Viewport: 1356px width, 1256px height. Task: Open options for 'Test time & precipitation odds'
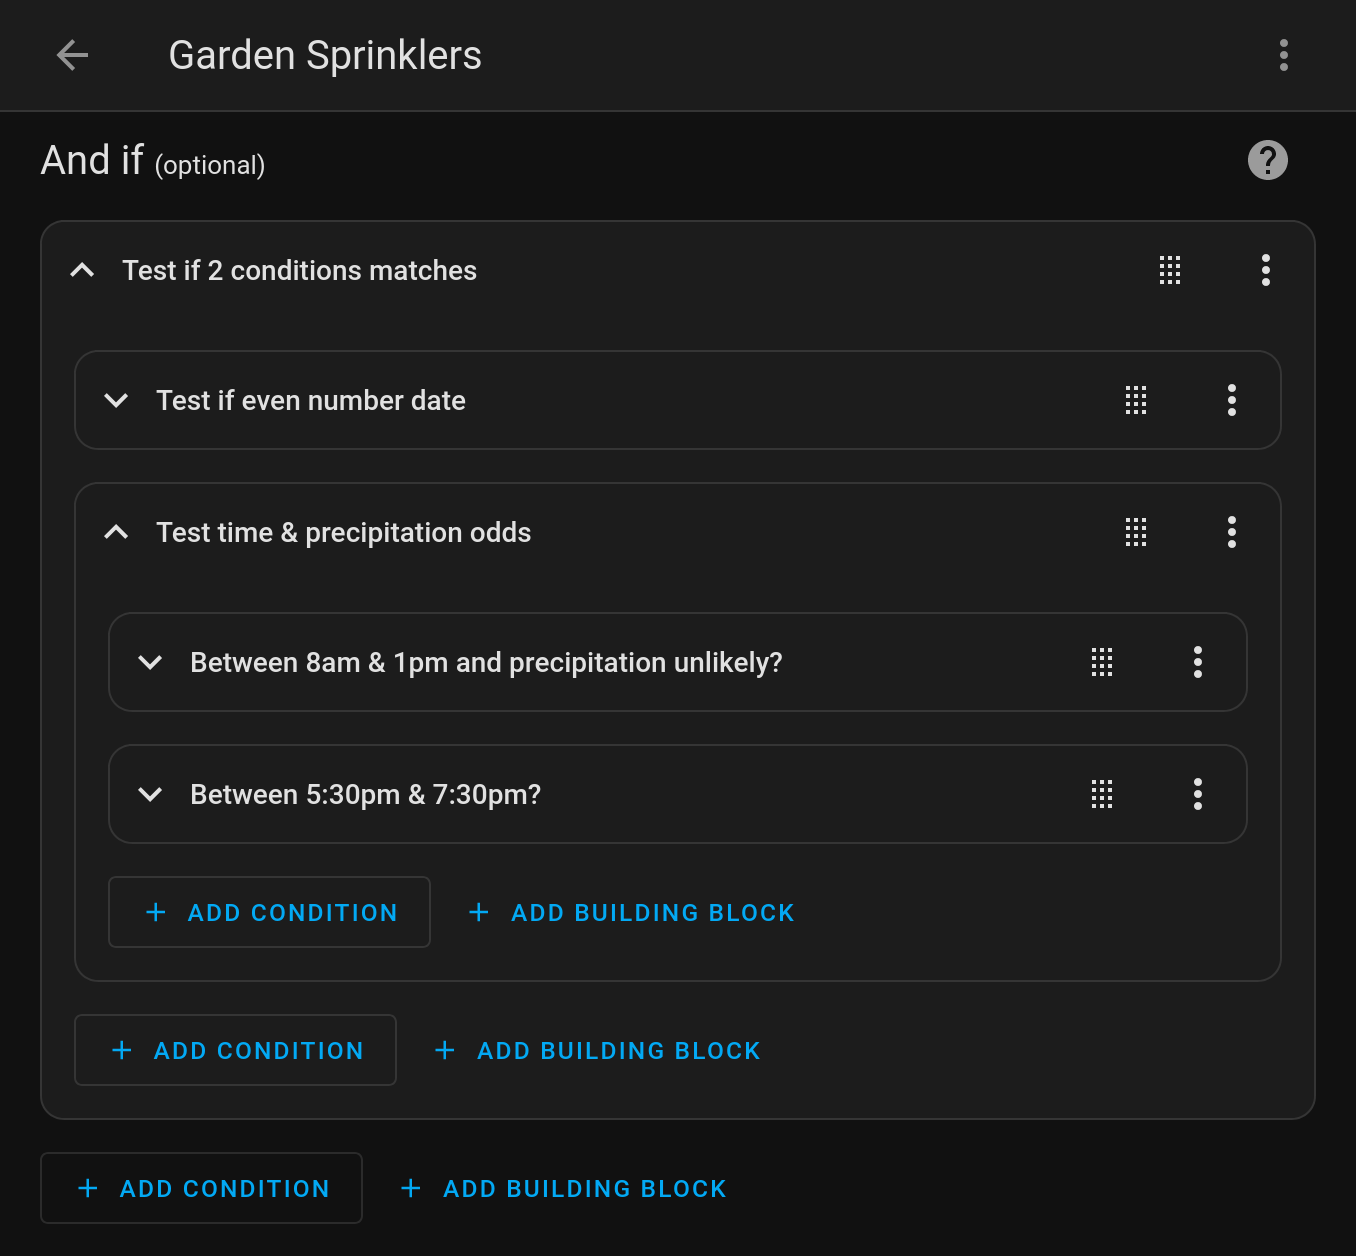[1231, 532]
